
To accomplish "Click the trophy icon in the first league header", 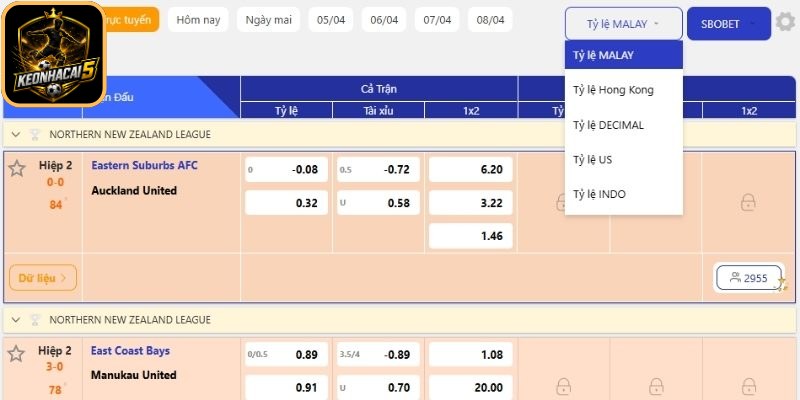I will tap(35, 135).
